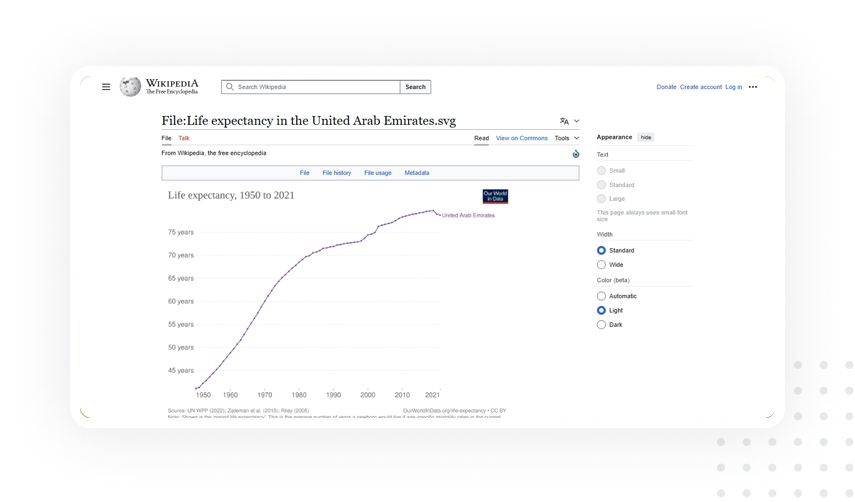Click the Commons file indicator icon
This screenshot has height=502, width=855.
(575, 154)
